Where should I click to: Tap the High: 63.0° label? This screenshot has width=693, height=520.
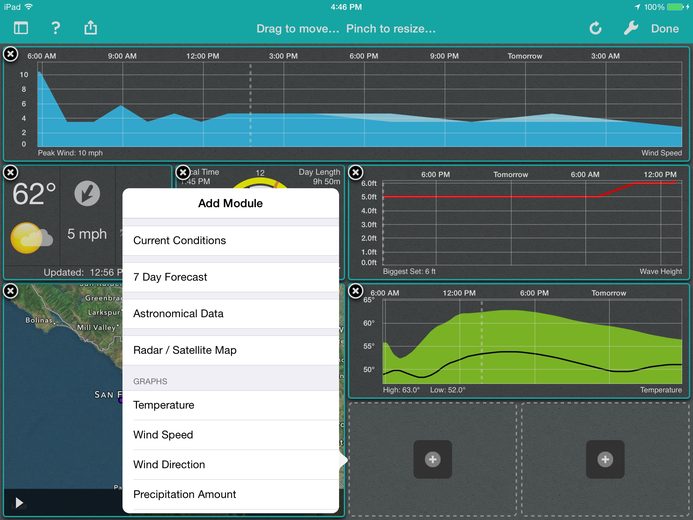[401, 390]
